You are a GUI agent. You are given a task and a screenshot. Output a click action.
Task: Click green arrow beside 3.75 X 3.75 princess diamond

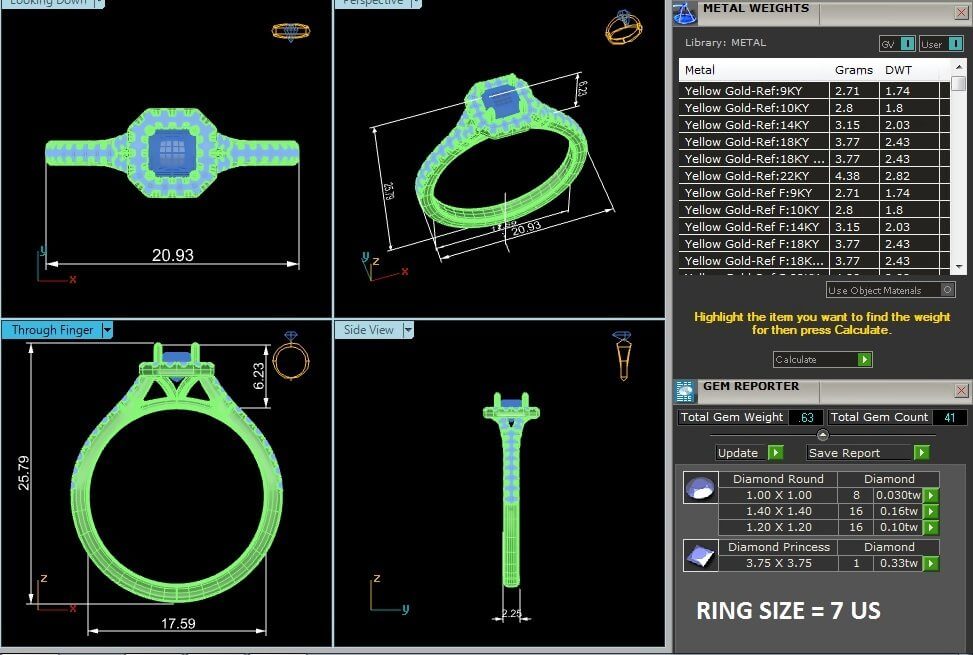(x=930, y=564)
